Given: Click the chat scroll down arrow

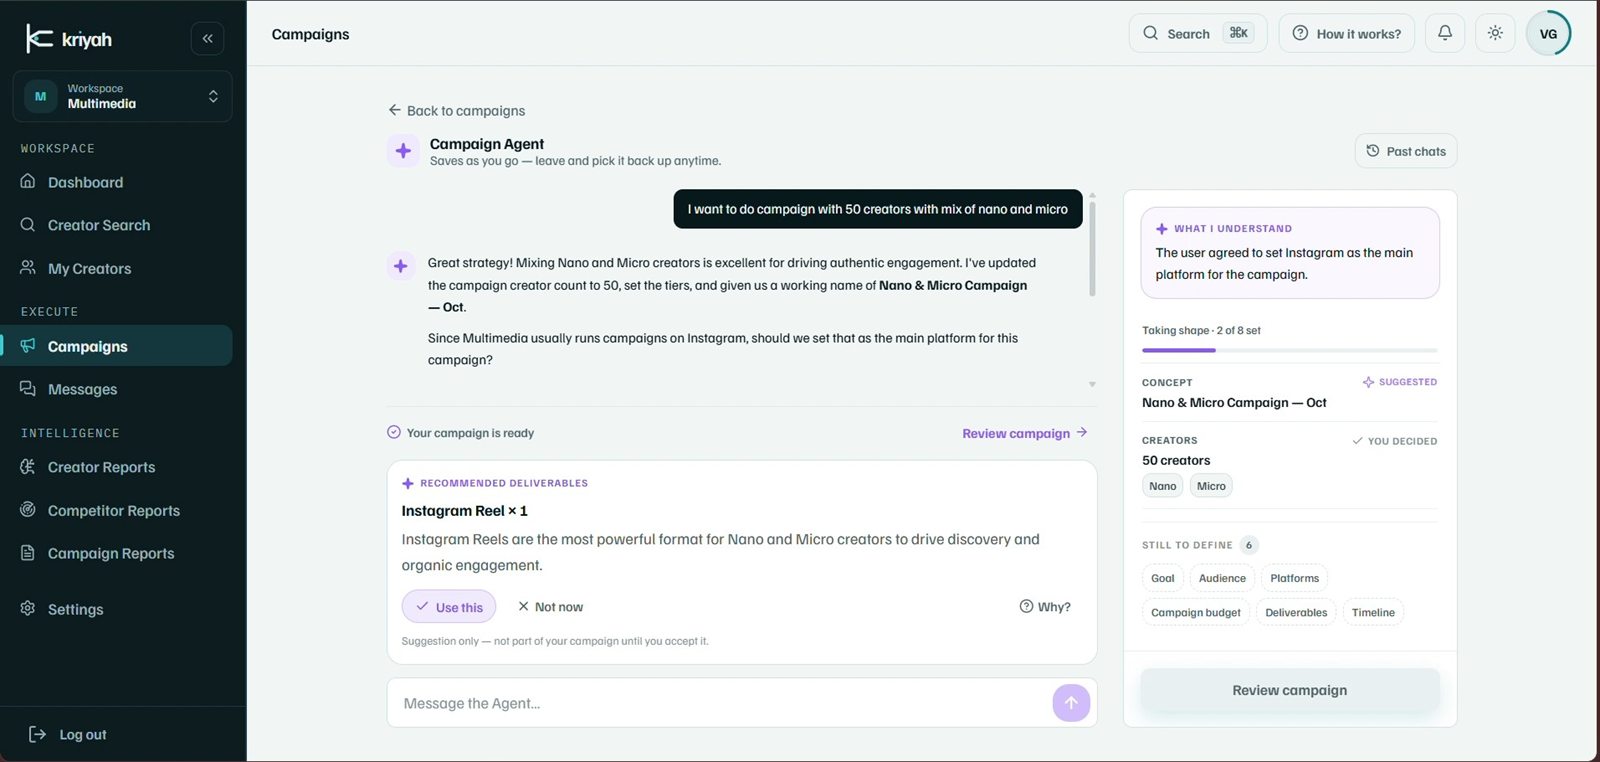Looking at the screenshot, I should pos(1092,384).
